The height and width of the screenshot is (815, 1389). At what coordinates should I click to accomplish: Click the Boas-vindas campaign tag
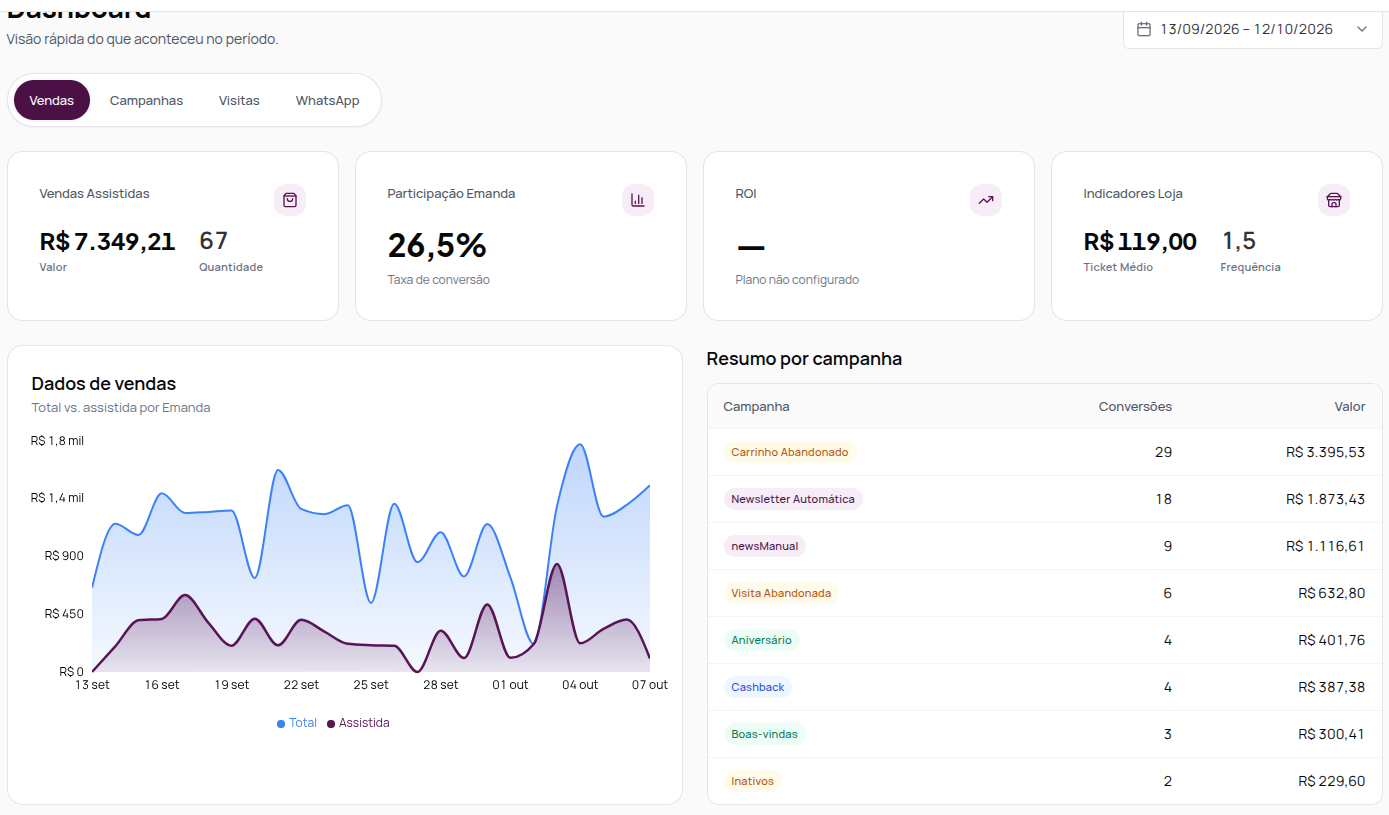point(765,734)
